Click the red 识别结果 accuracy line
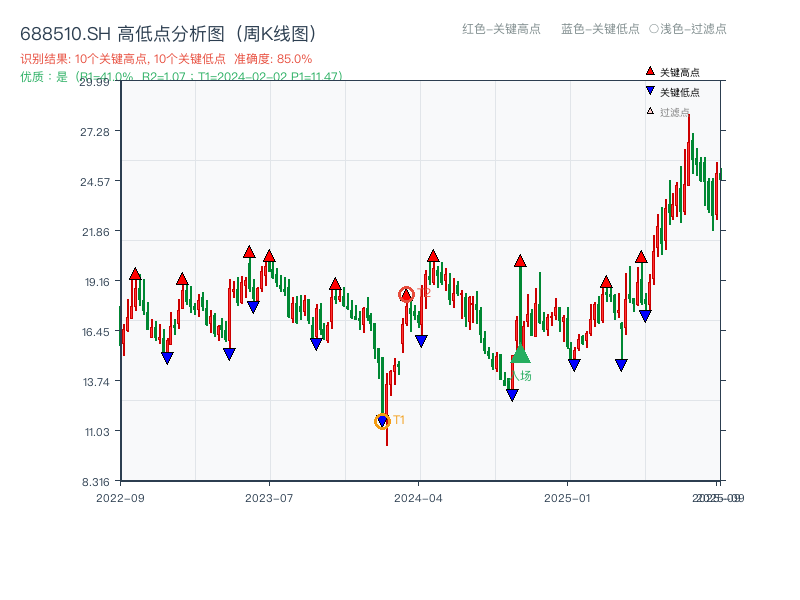The image size is (800, 600). click(x=166, y=59)
